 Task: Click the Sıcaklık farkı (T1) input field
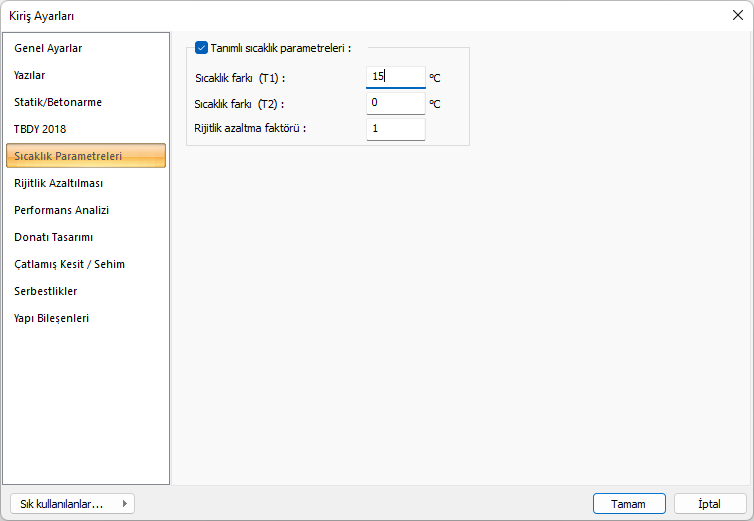[395, 76]
